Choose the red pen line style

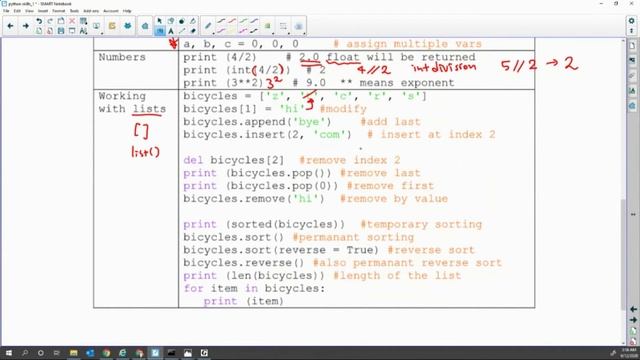click(x=232, y=21)
